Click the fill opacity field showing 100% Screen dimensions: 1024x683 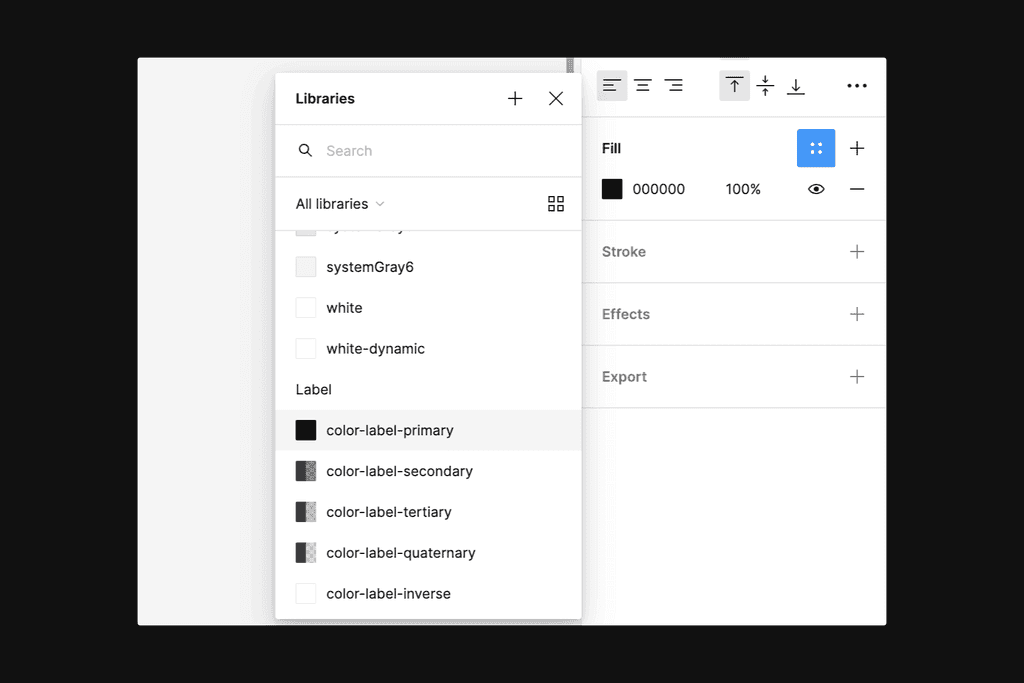[x=744, y=188]
